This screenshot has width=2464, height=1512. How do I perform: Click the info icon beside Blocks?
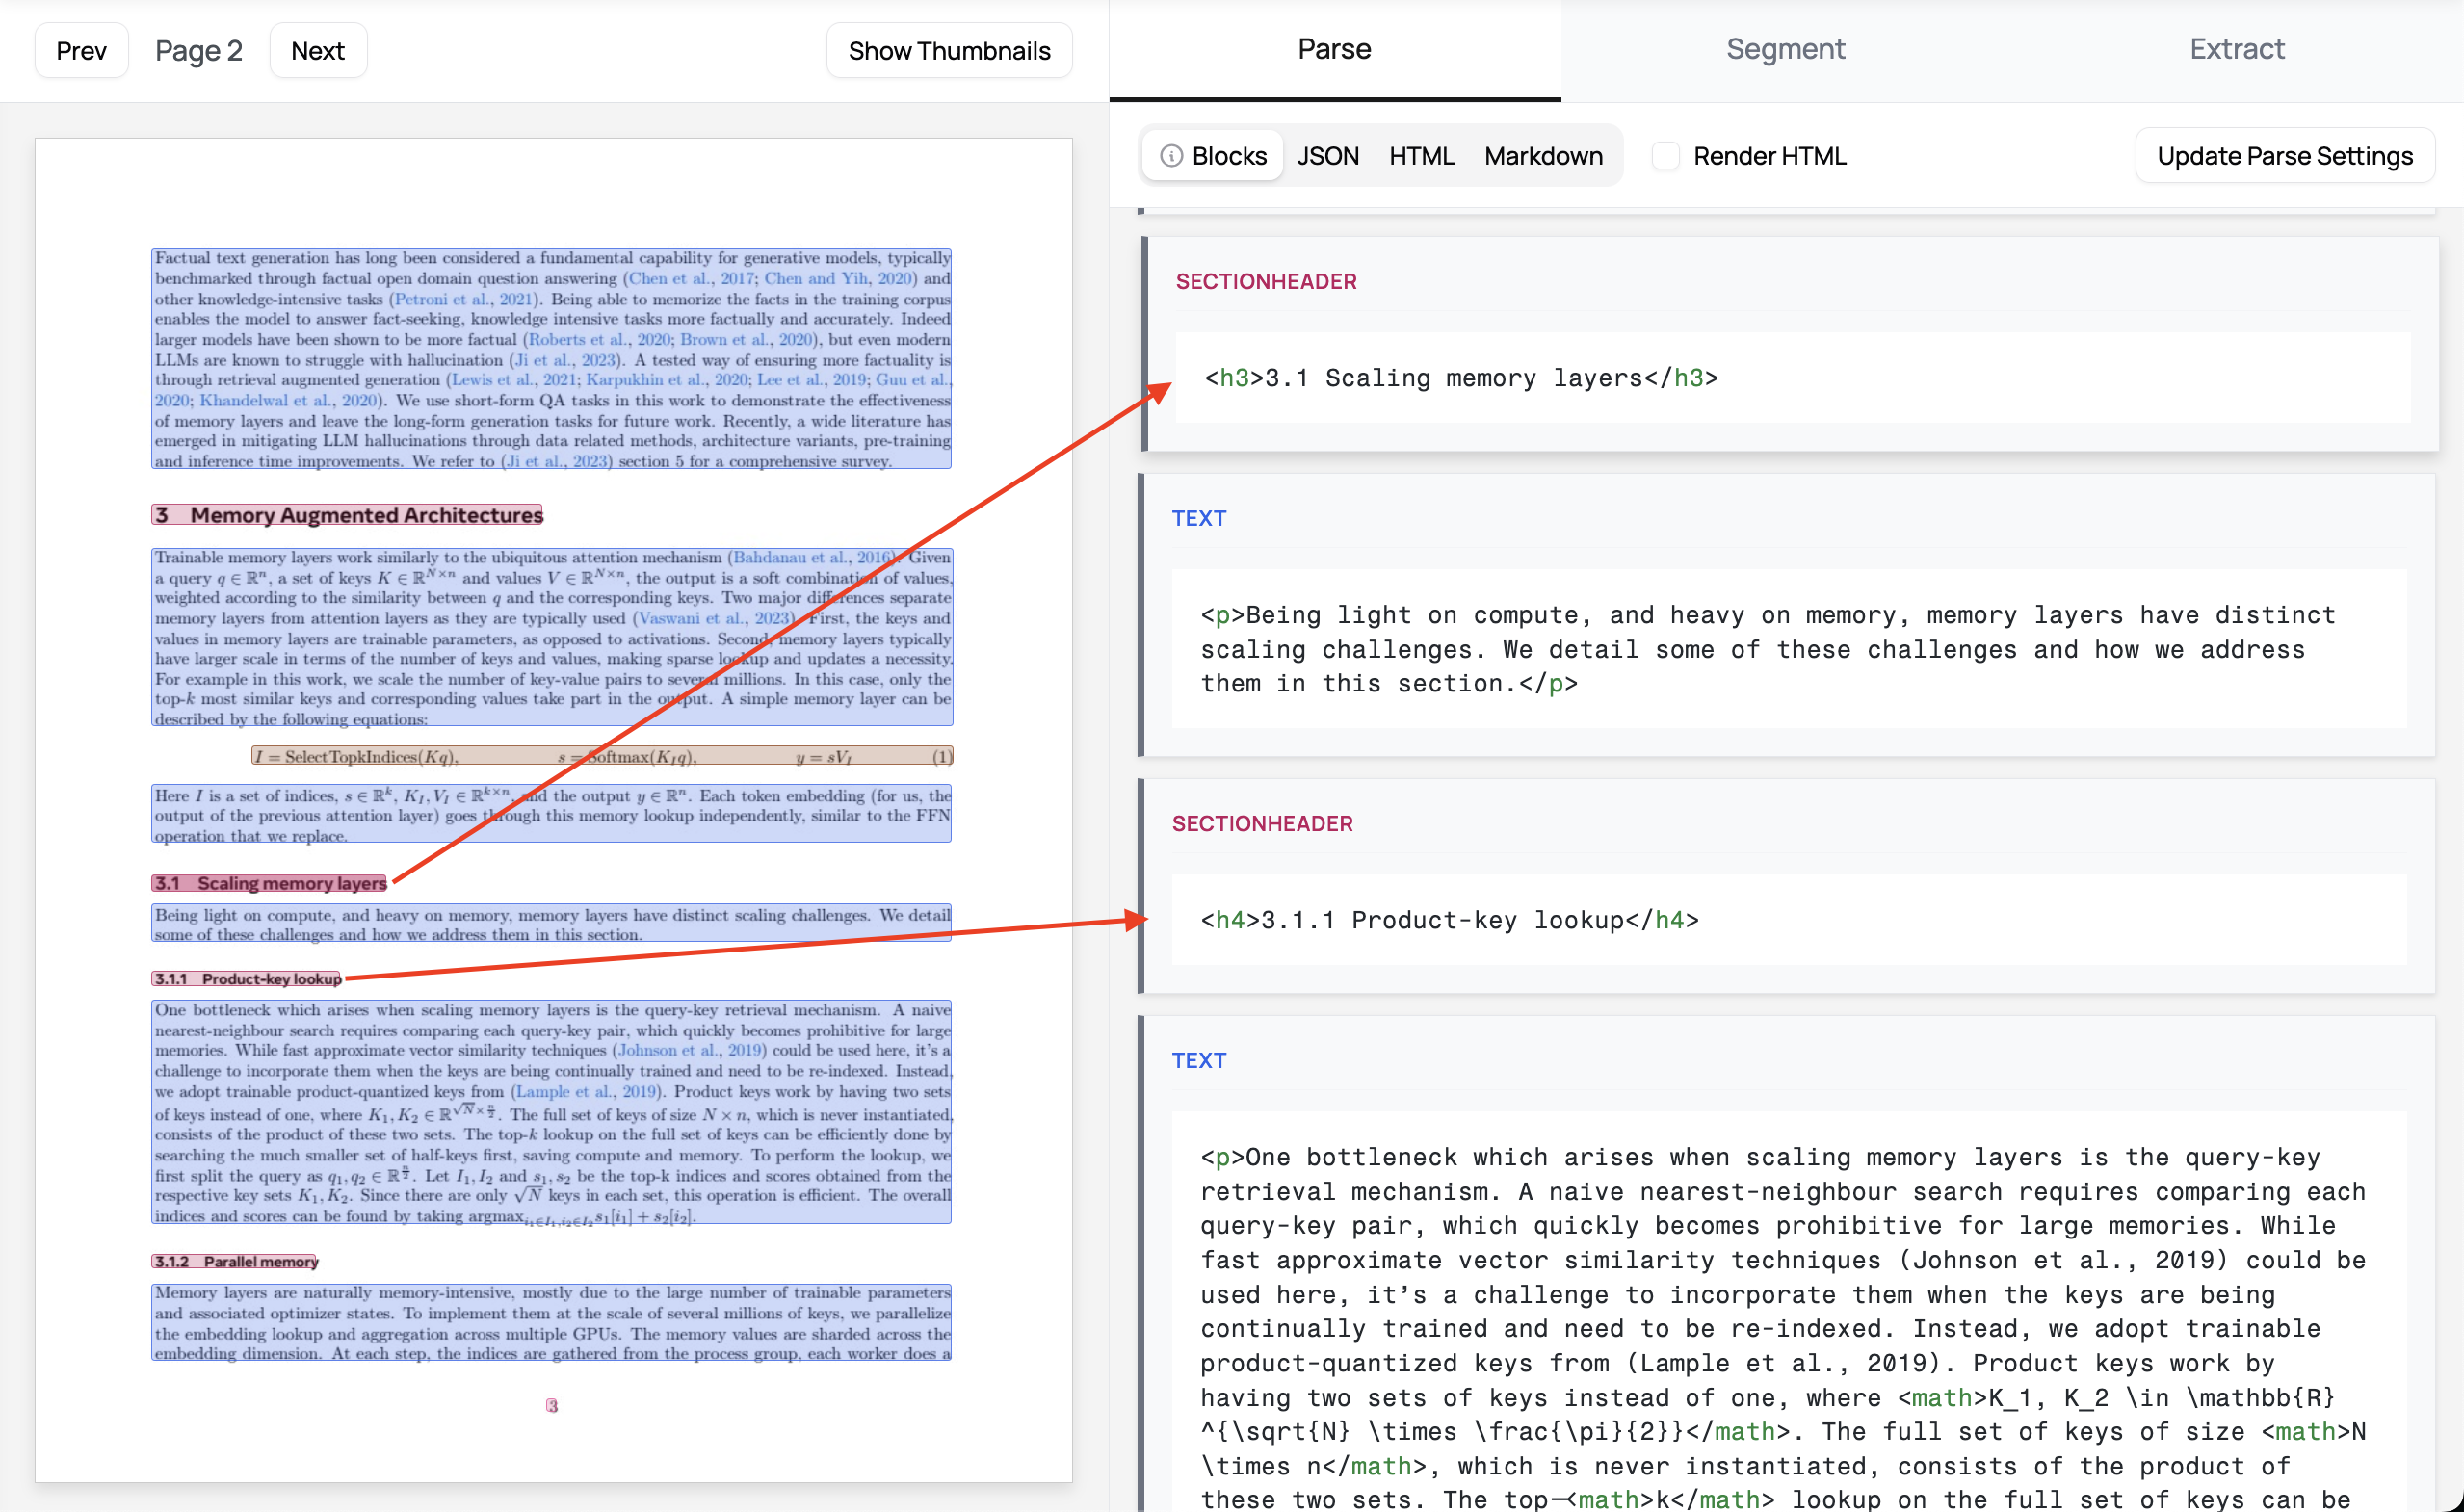(1171, 156)
